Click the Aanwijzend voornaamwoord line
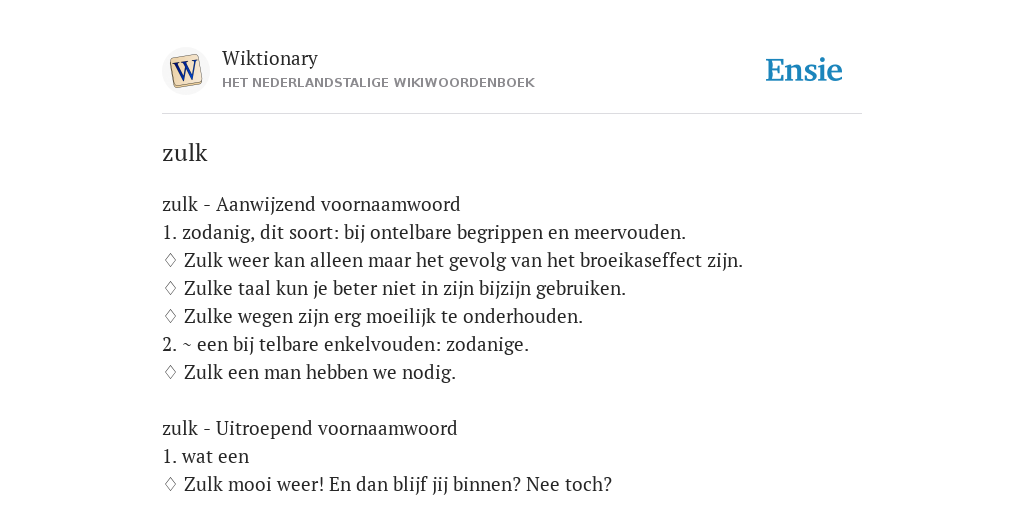This screenshot has height=512, width=1024. [311, 204]
